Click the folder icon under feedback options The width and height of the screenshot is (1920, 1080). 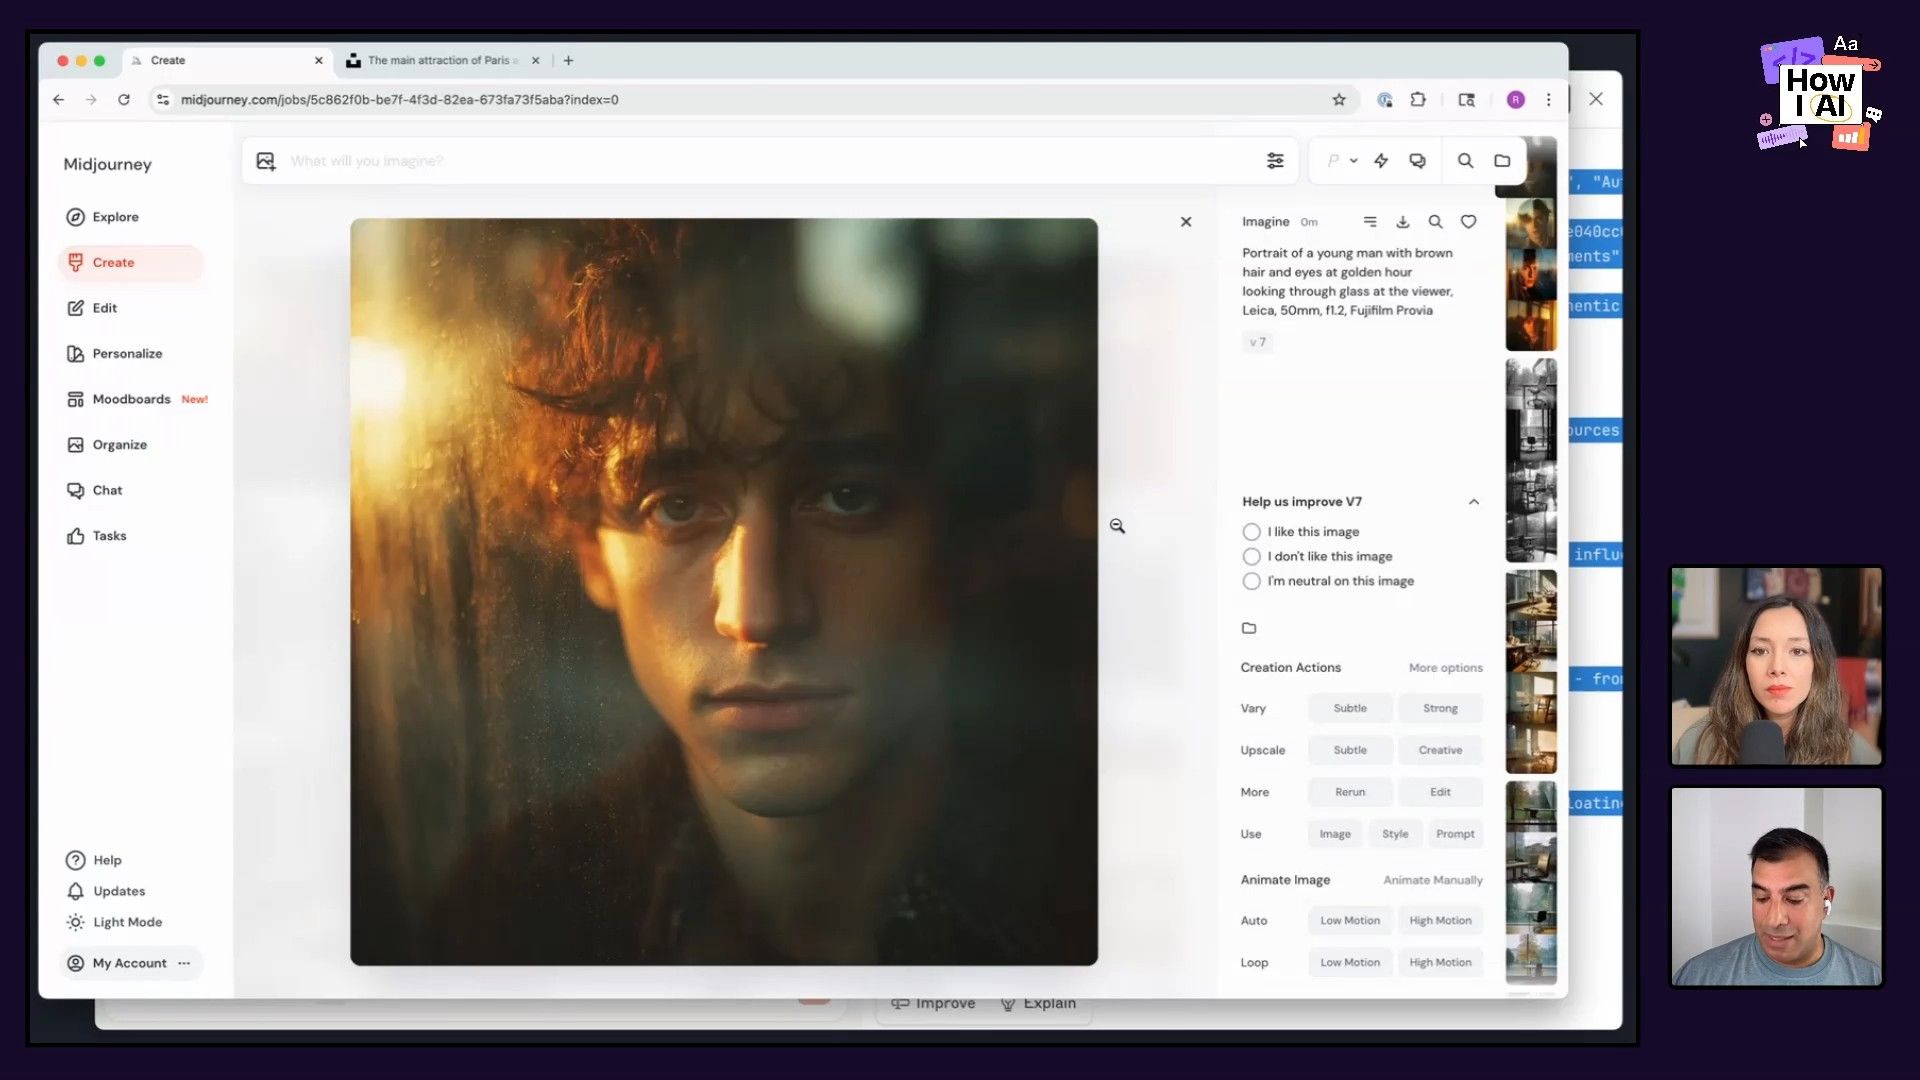click(x=1249, y=628)
